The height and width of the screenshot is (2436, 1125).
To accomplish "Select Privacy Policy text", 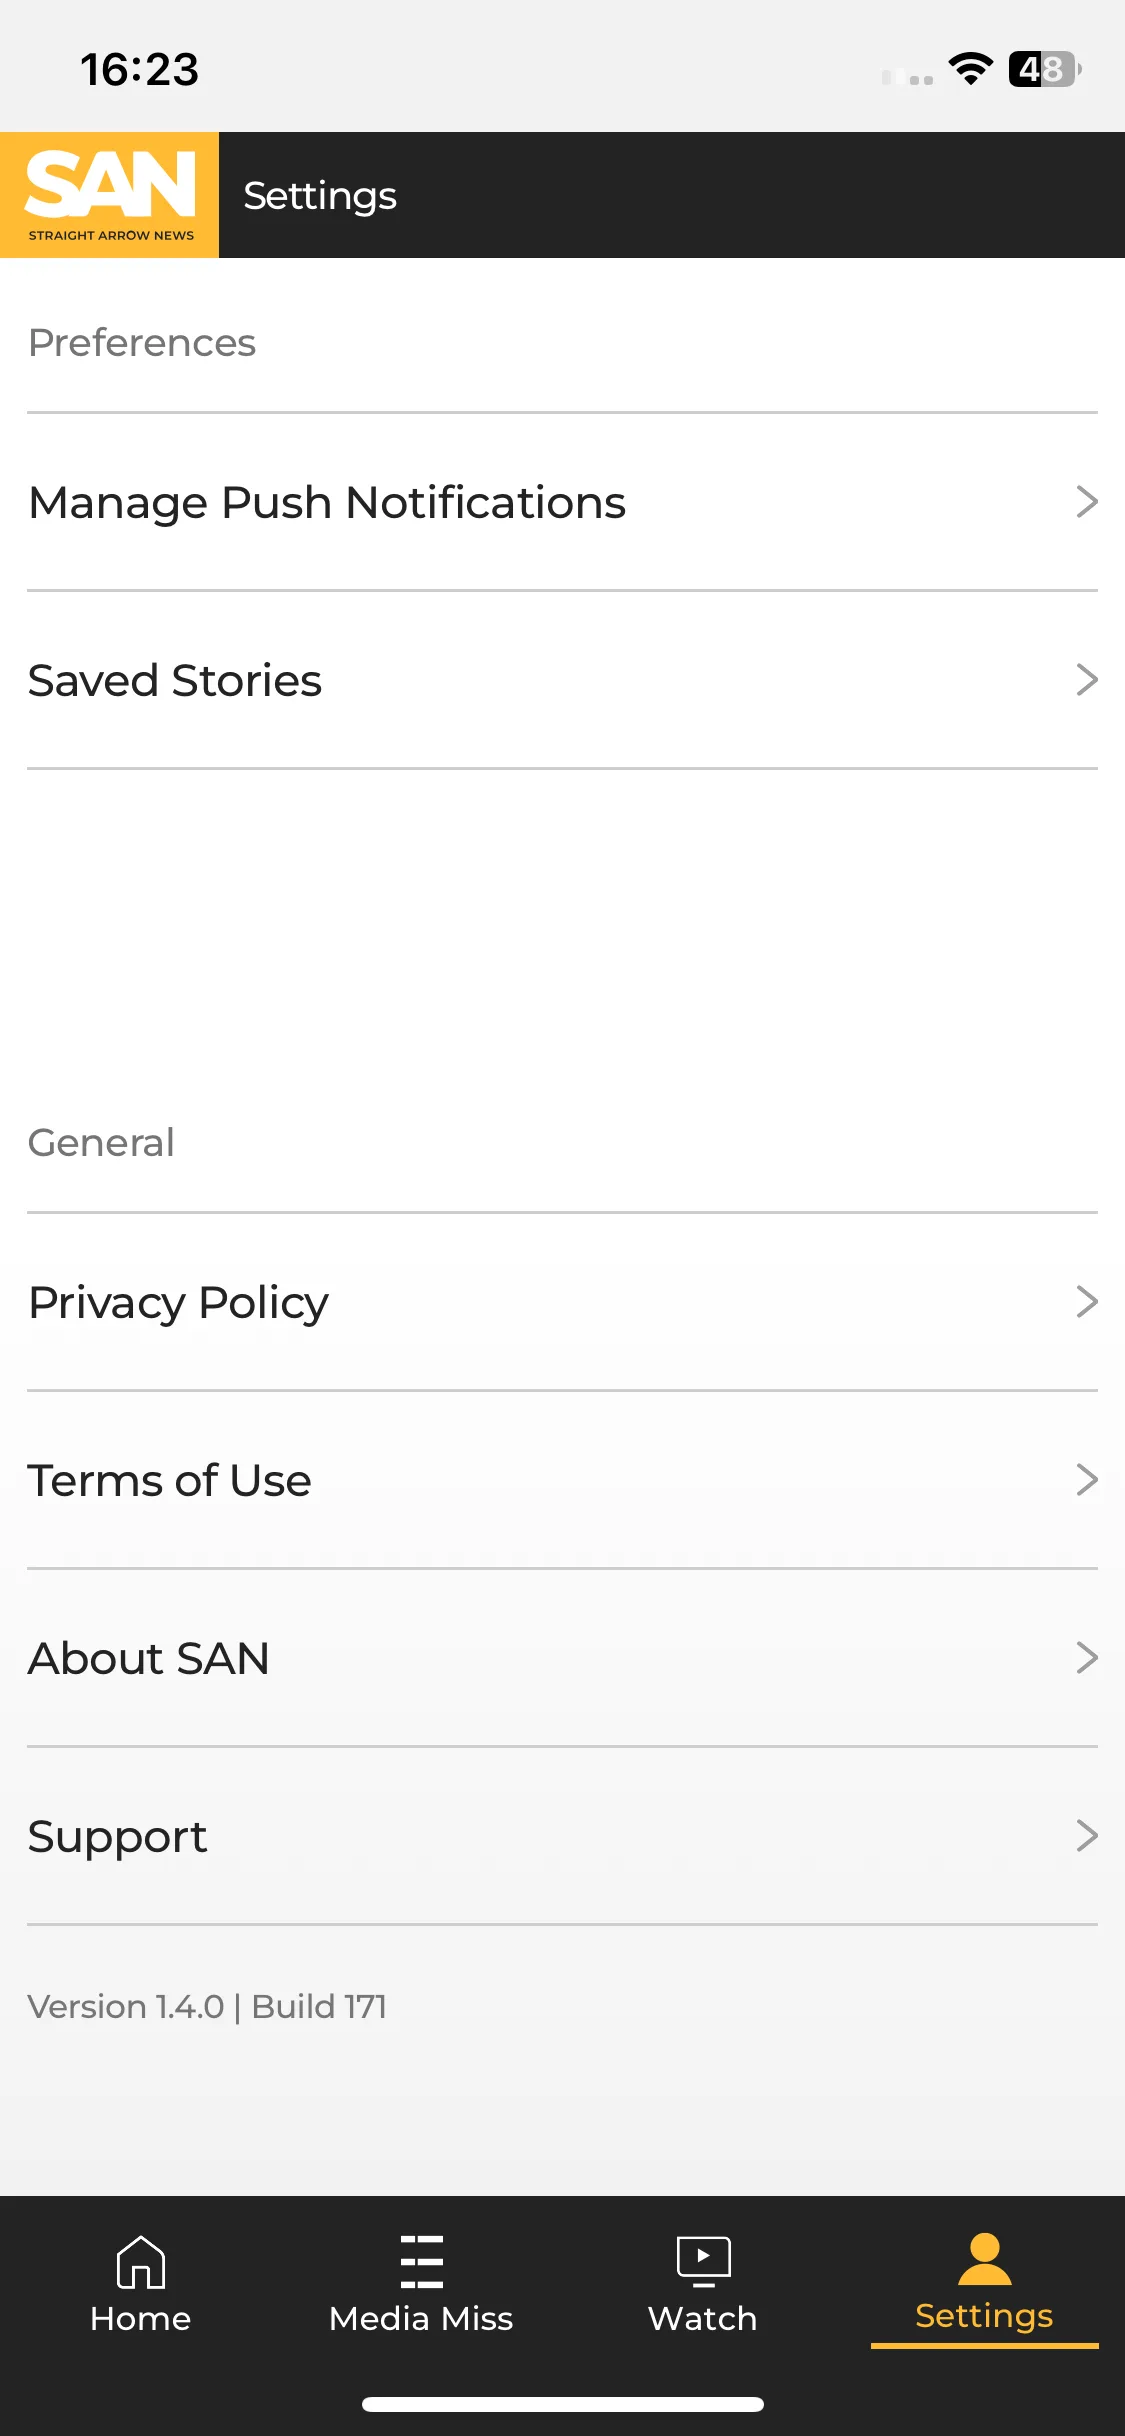I will click(179, 1304).
